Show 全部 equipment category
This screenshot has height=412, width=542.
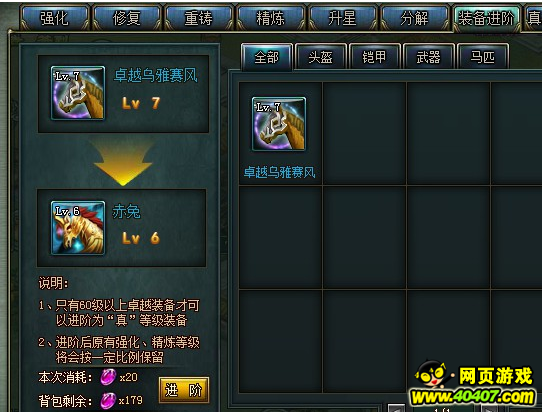coord(267,57)
